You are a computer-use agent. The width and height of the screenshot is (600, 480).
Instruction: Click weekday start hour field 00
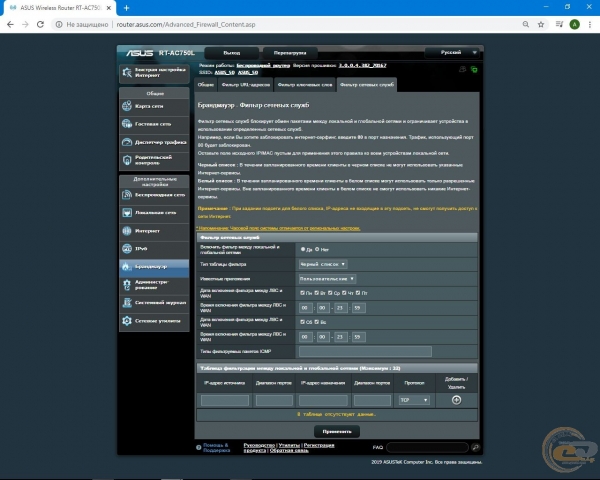click(305, 308)
